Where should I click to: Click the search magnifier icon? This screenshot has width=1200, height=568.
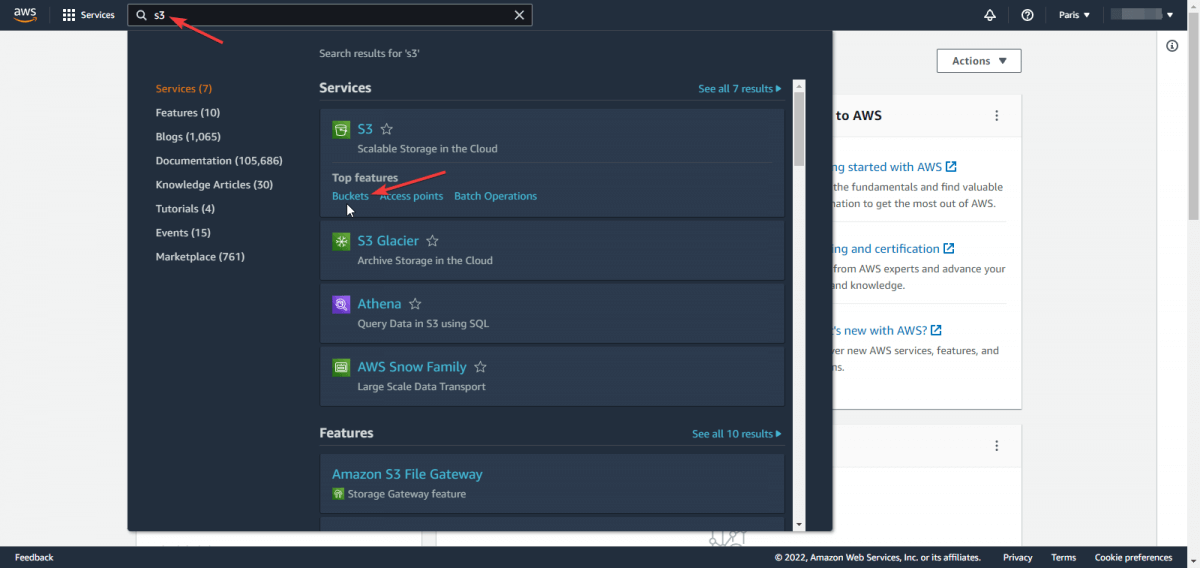pyautogui.click(x=142, y=15)
